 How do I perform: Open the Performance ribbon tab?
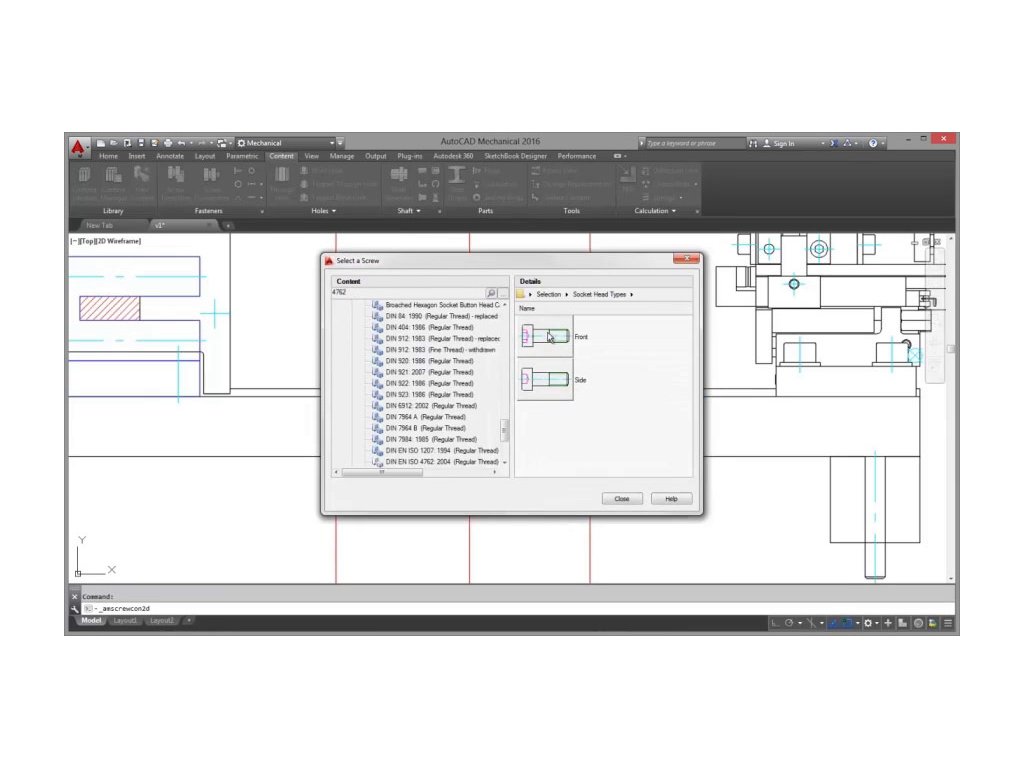click(577, 156)
